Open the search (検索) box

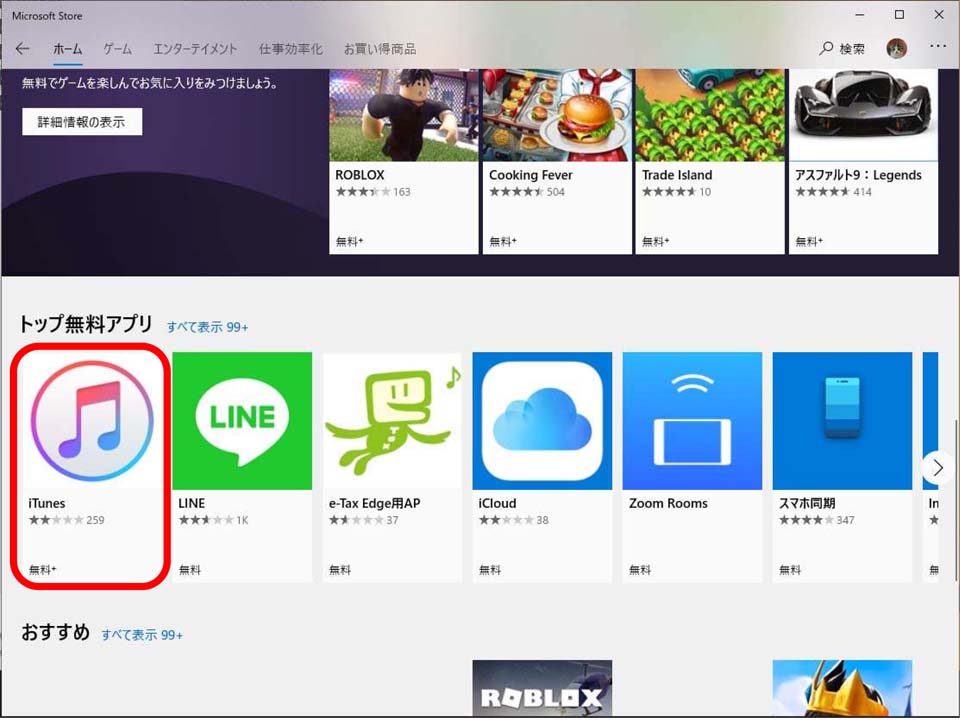[x=842, y=49]
